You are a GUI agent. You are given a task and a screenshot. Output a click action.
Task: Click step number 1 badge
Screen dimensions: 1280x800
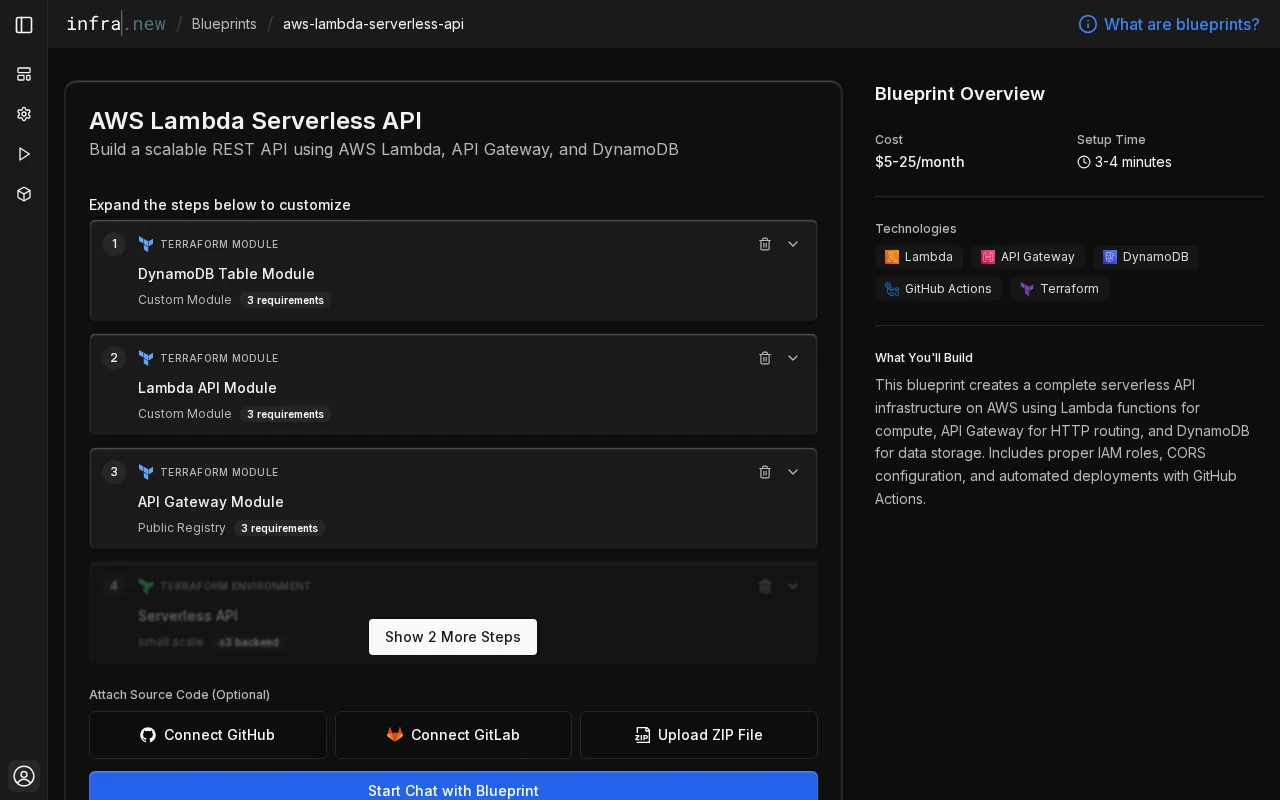click(114, 244)
